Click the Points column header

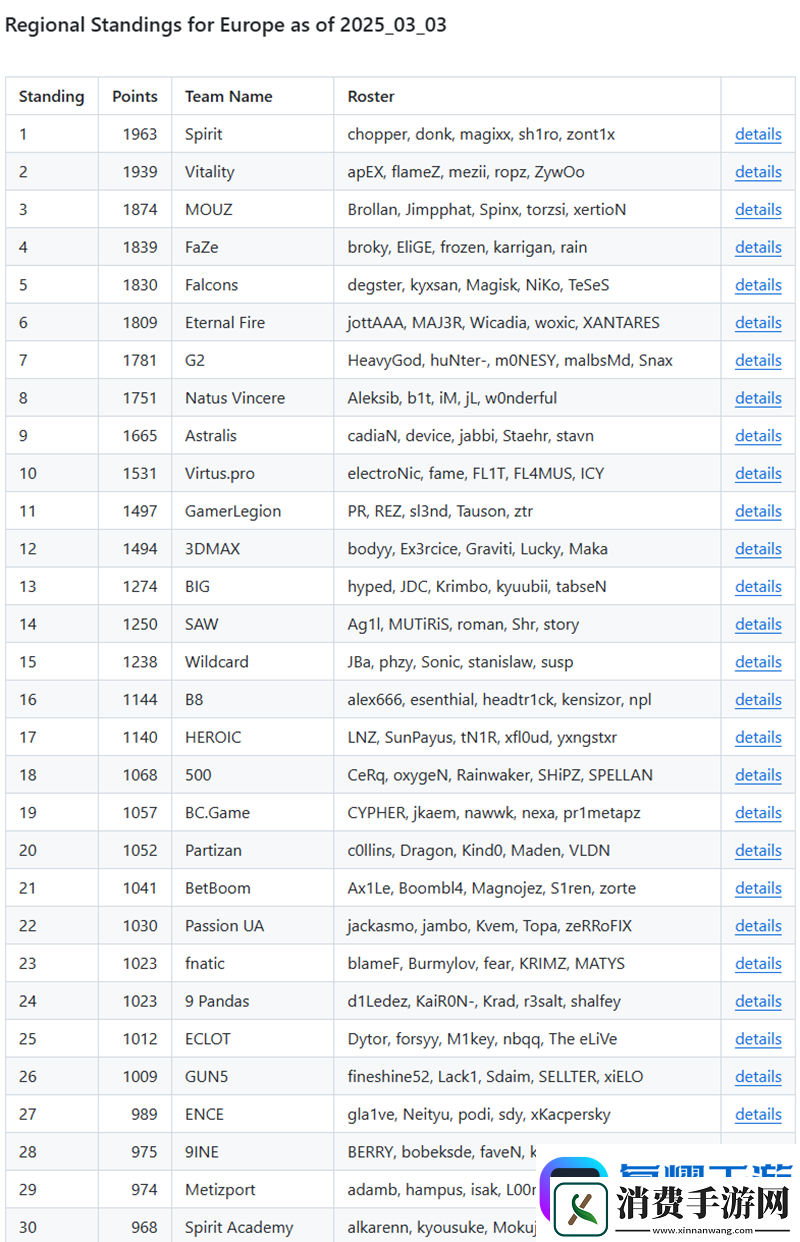(135, 97)
